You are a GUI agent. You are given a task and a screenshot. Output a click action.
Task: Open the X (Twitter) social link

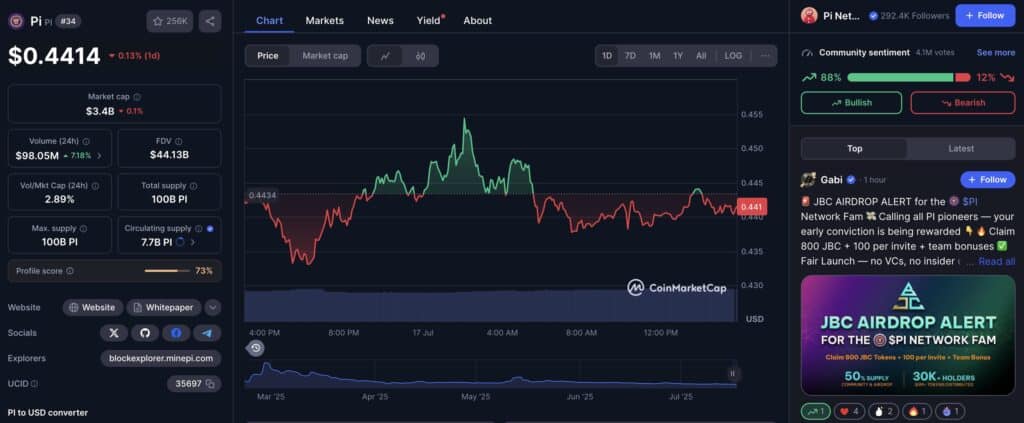pyautogui.click(x=114, y=333)
